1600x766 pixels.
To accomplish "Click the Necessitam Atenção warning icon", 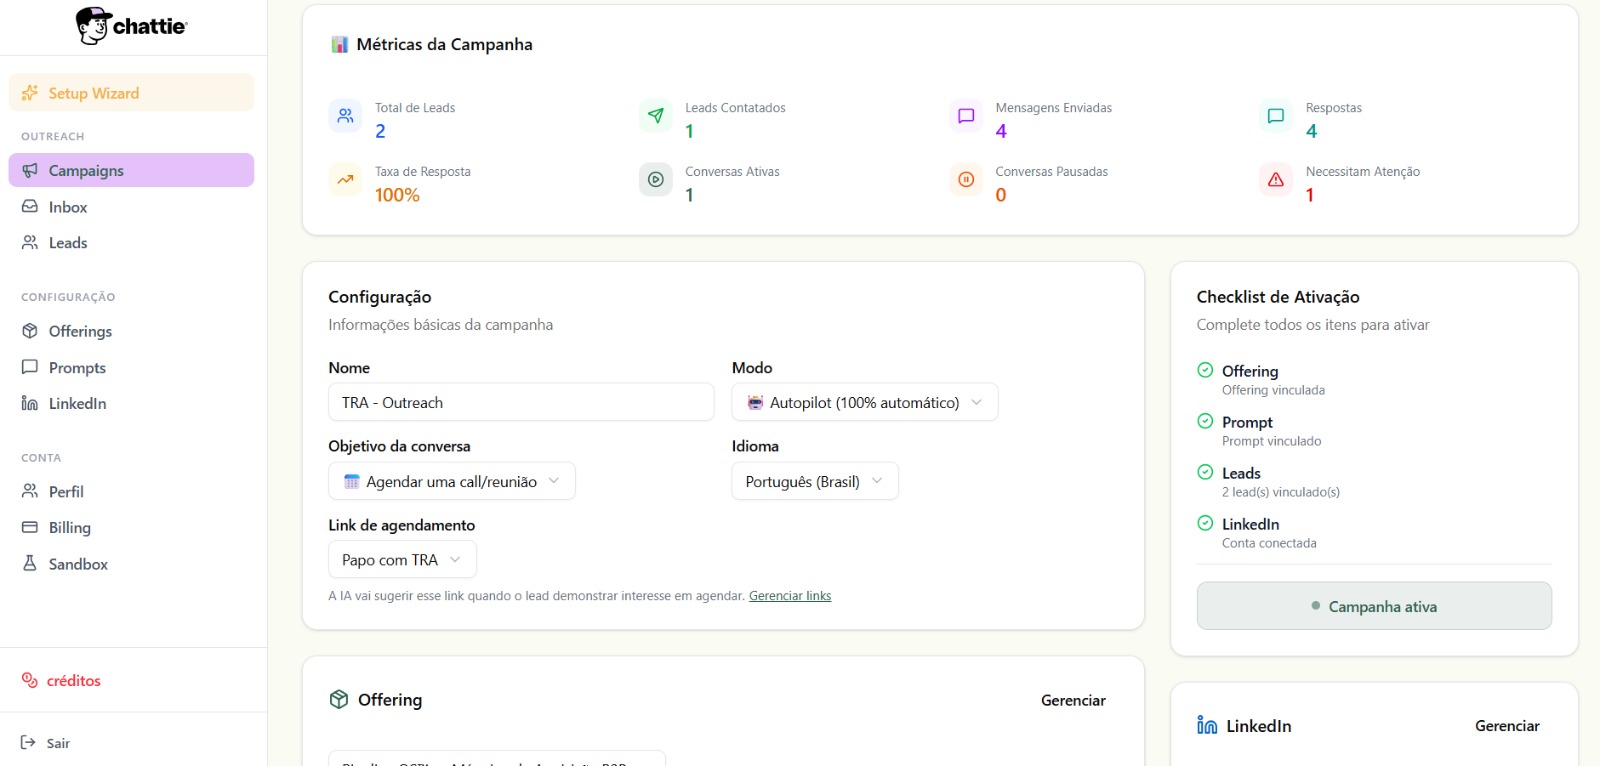I will (x=1276, y=180).
